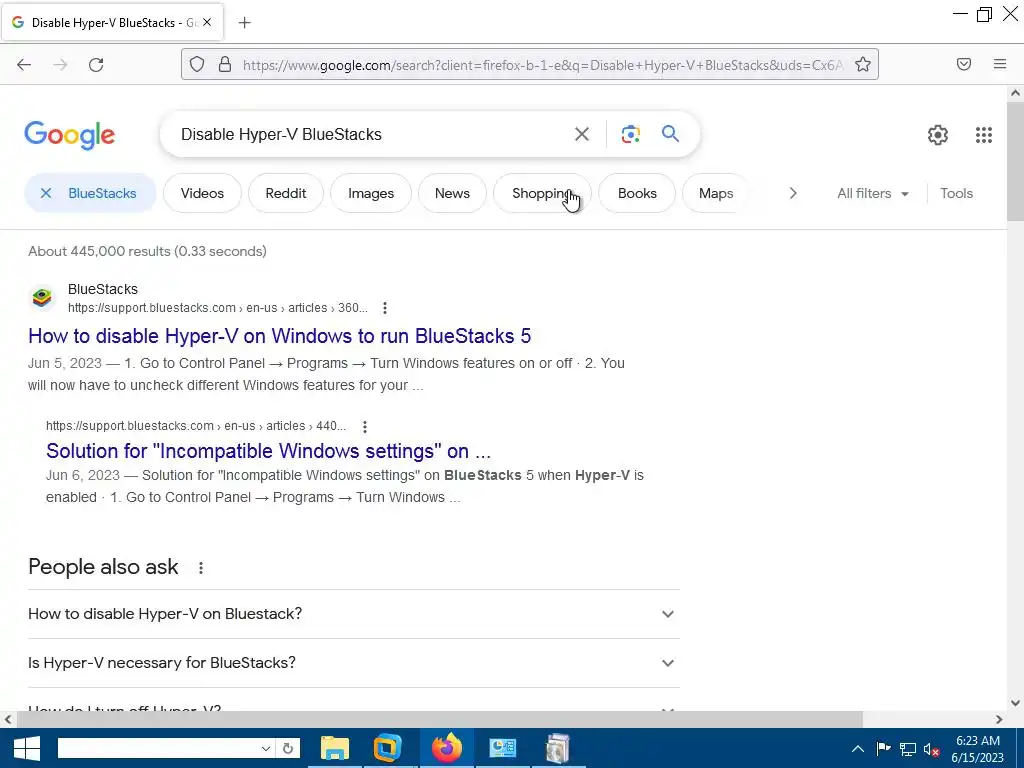Image resolution: width=1024 pixels, height=768 pixels.
Task: Click the Google logo
Action: pyautogui.click(x=70, y=135)
